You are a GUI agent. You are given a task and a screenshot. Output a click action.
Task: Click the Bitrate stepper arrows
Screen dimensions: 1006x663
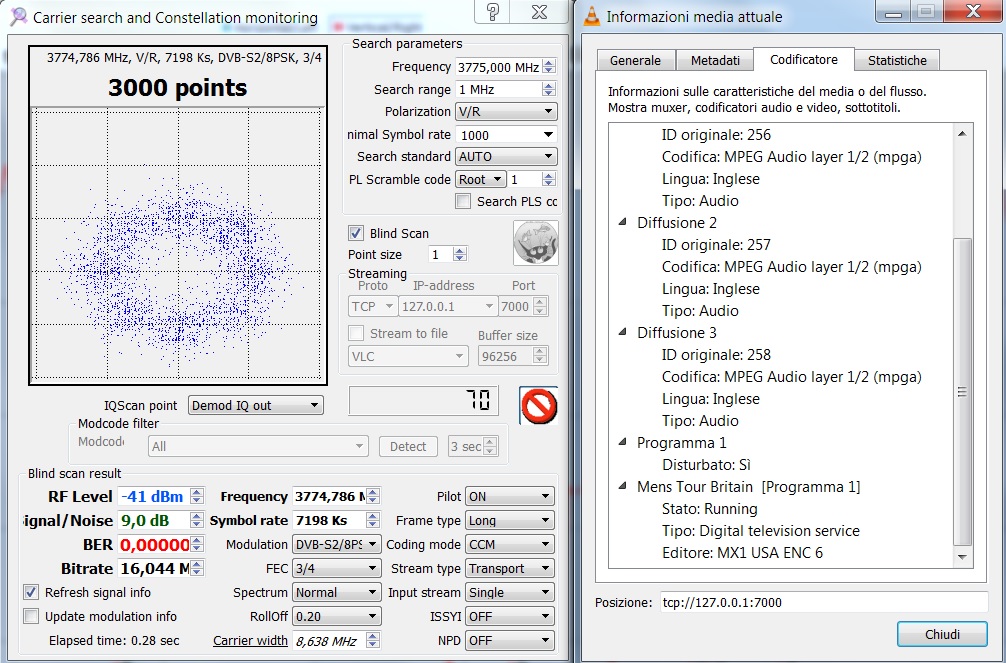[x=197, y=569]
